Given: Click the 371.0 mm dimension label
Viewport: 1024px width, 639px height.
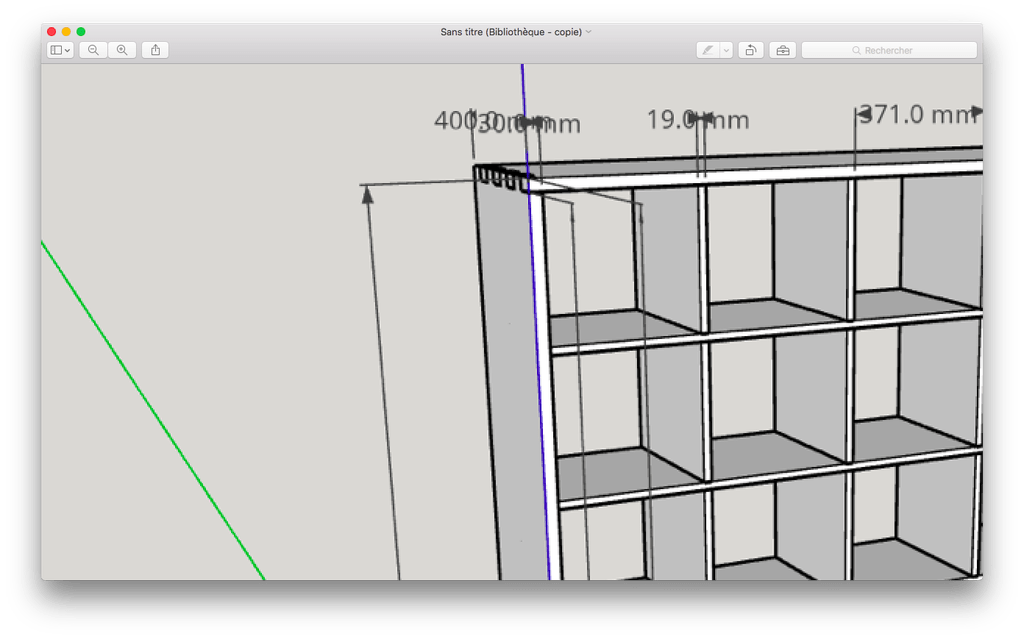Looking at the screenshot, I should (x=920, y=114).
